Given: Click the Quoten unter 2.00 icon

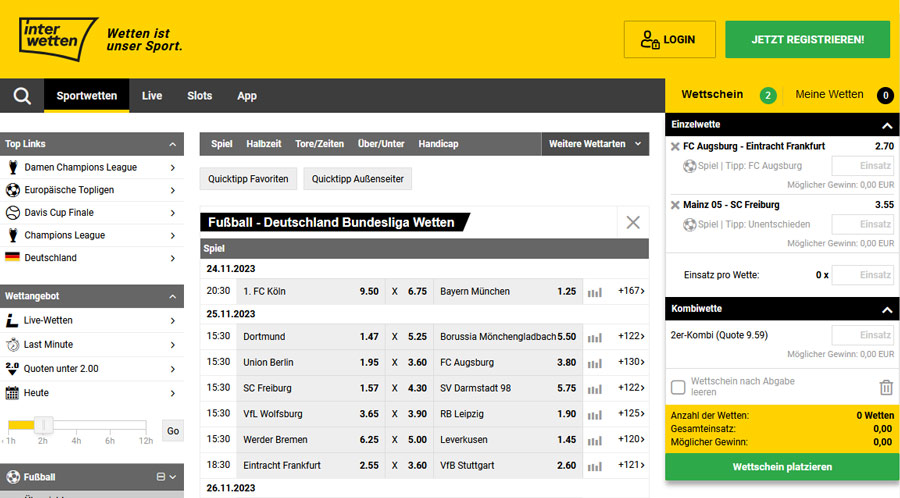Looking at the screenshot, I should 12,368.
